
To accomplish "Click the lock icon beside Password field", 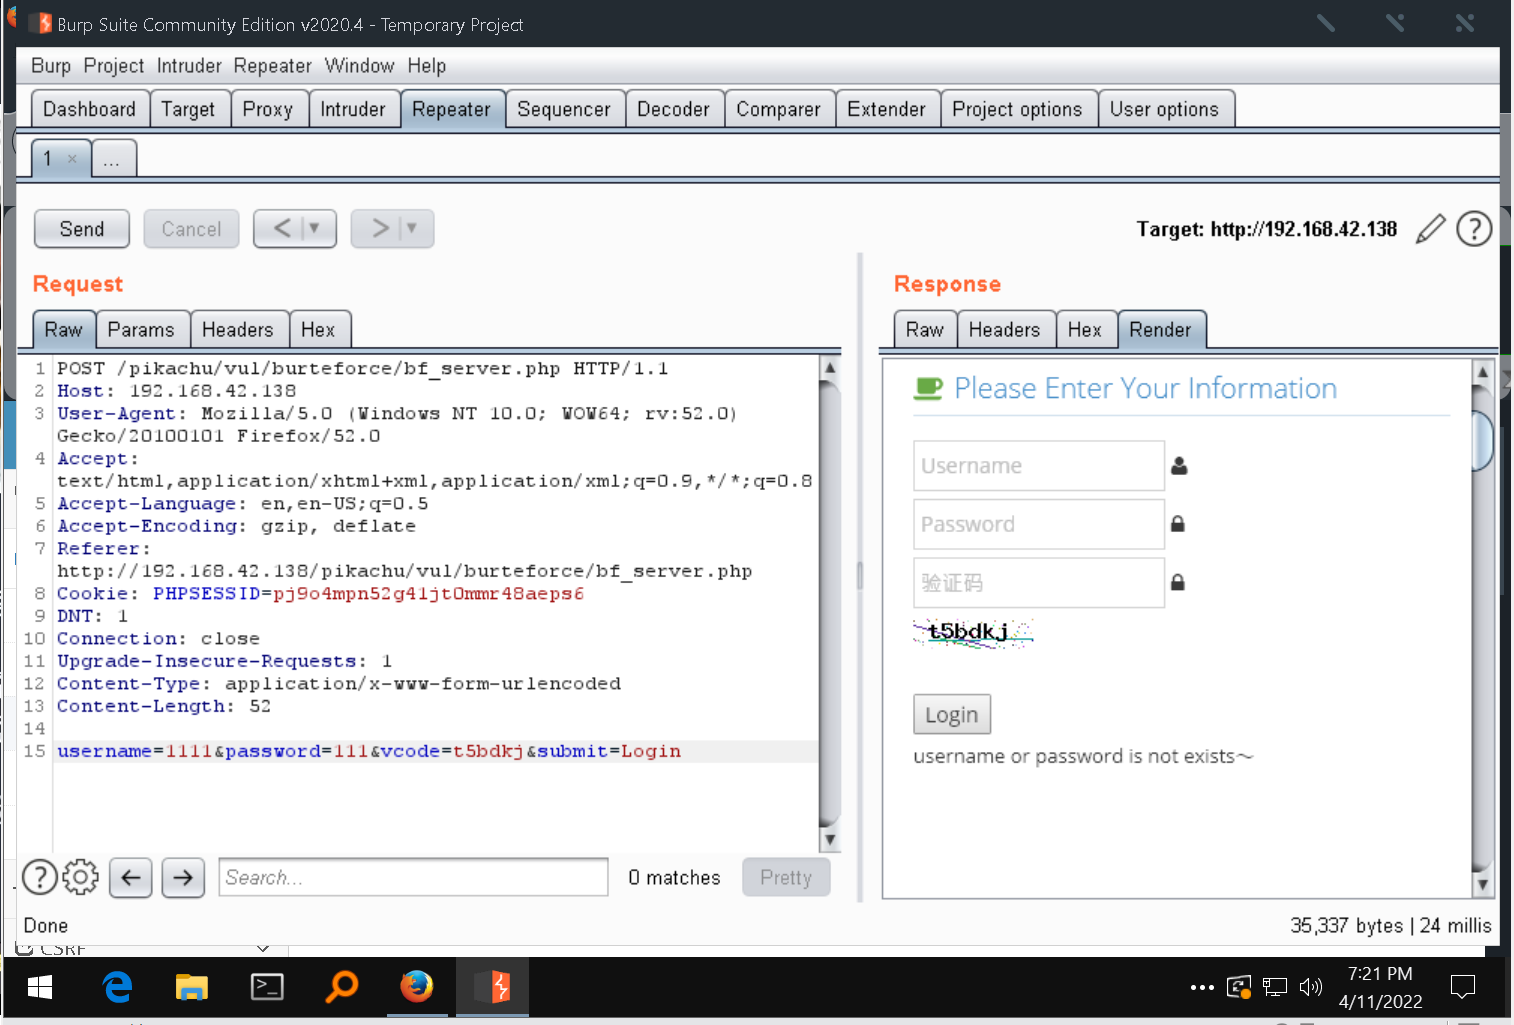I will pos(1178,524).
